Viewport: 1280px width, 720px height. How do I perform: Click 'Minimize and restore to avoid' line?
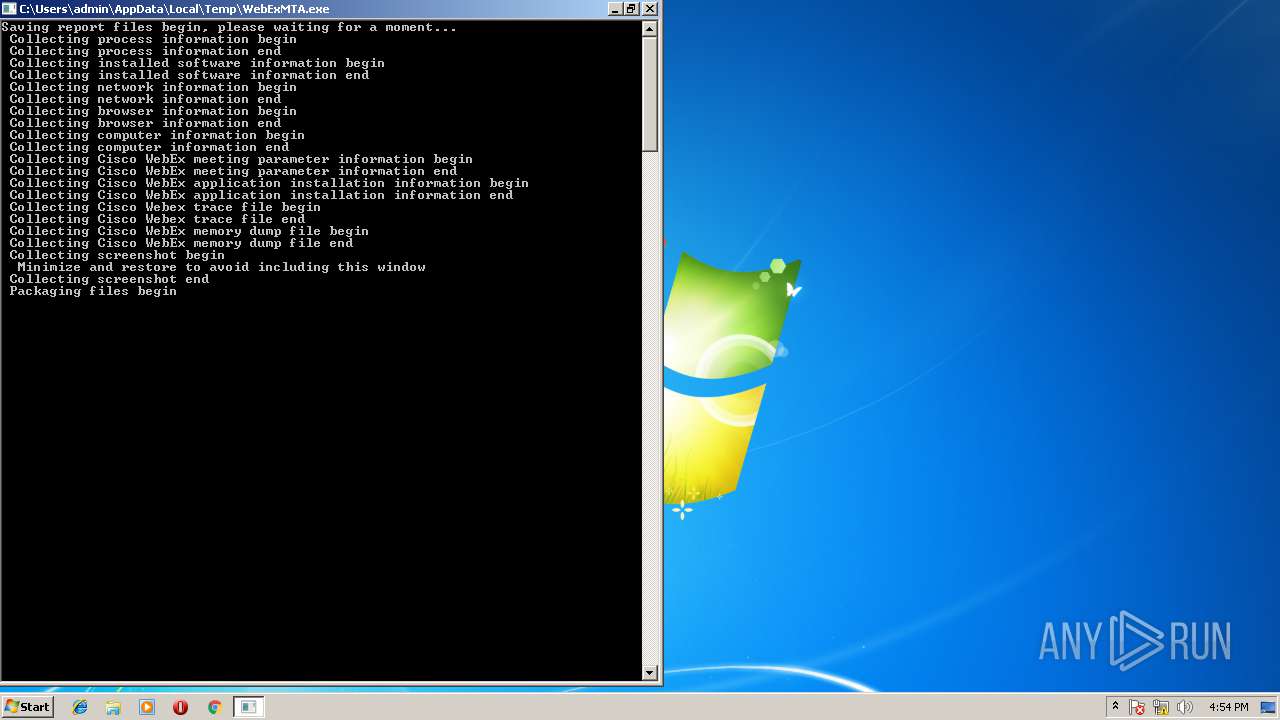[x=221, y=267]
